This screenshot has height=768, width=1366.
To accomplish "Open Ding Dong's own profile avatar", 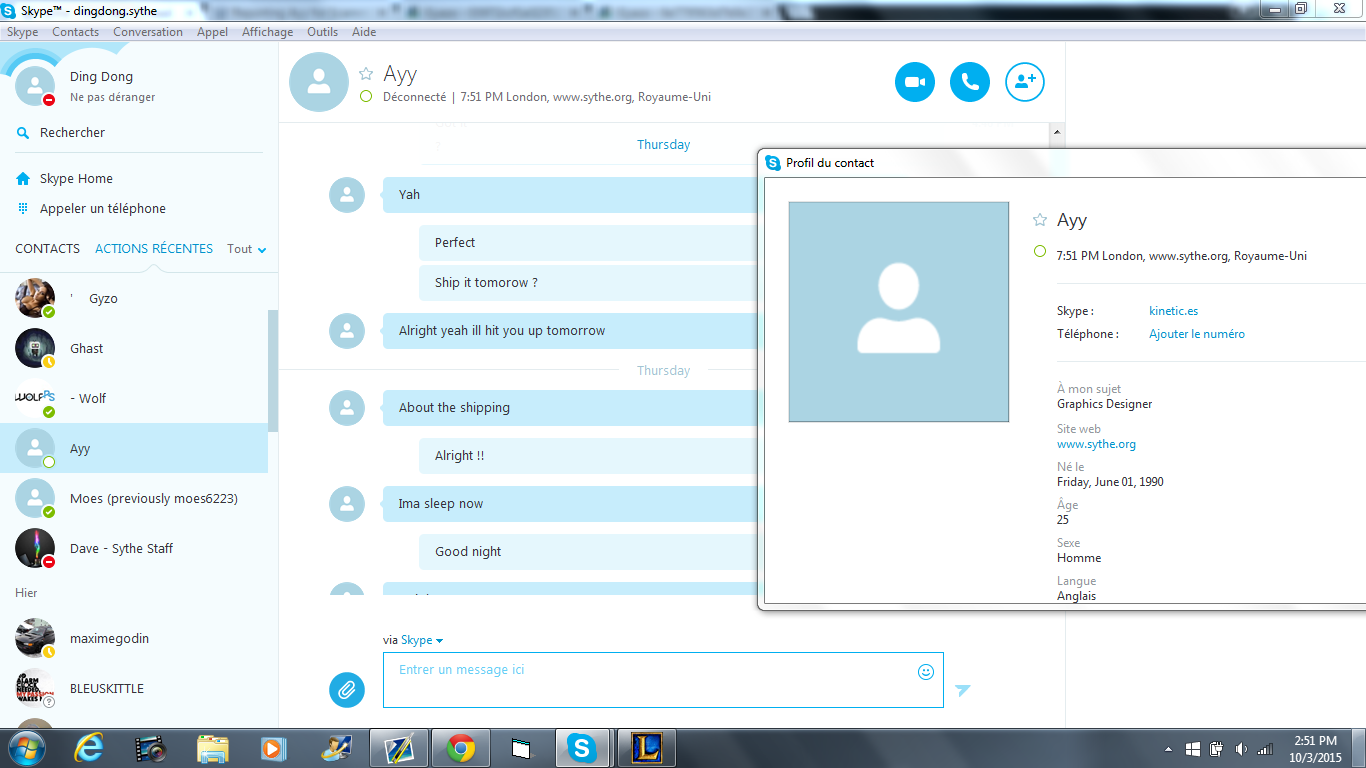I will (35, 86).
